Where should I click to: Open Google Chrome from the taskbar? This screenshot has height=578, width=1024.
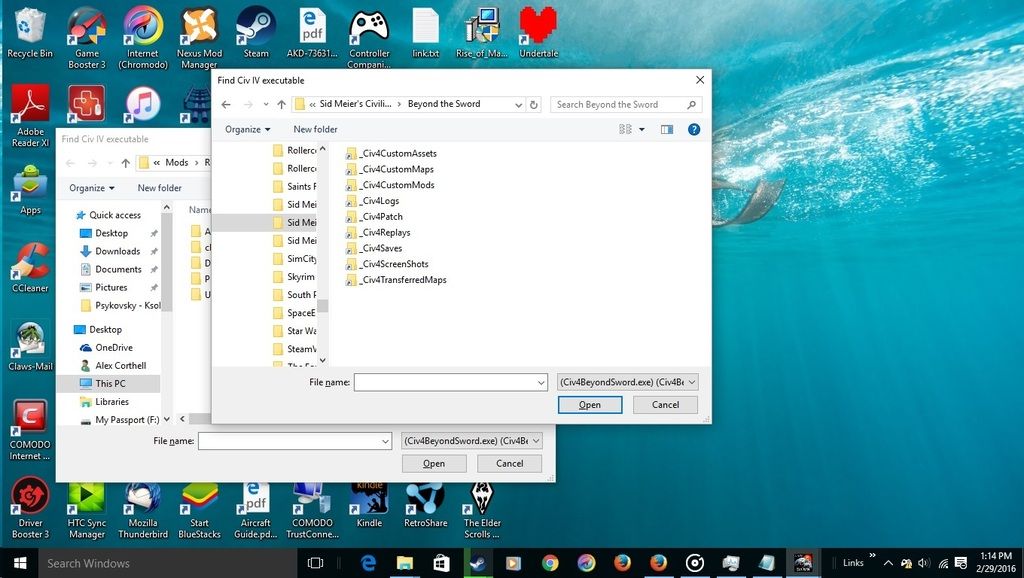[550, 563]
